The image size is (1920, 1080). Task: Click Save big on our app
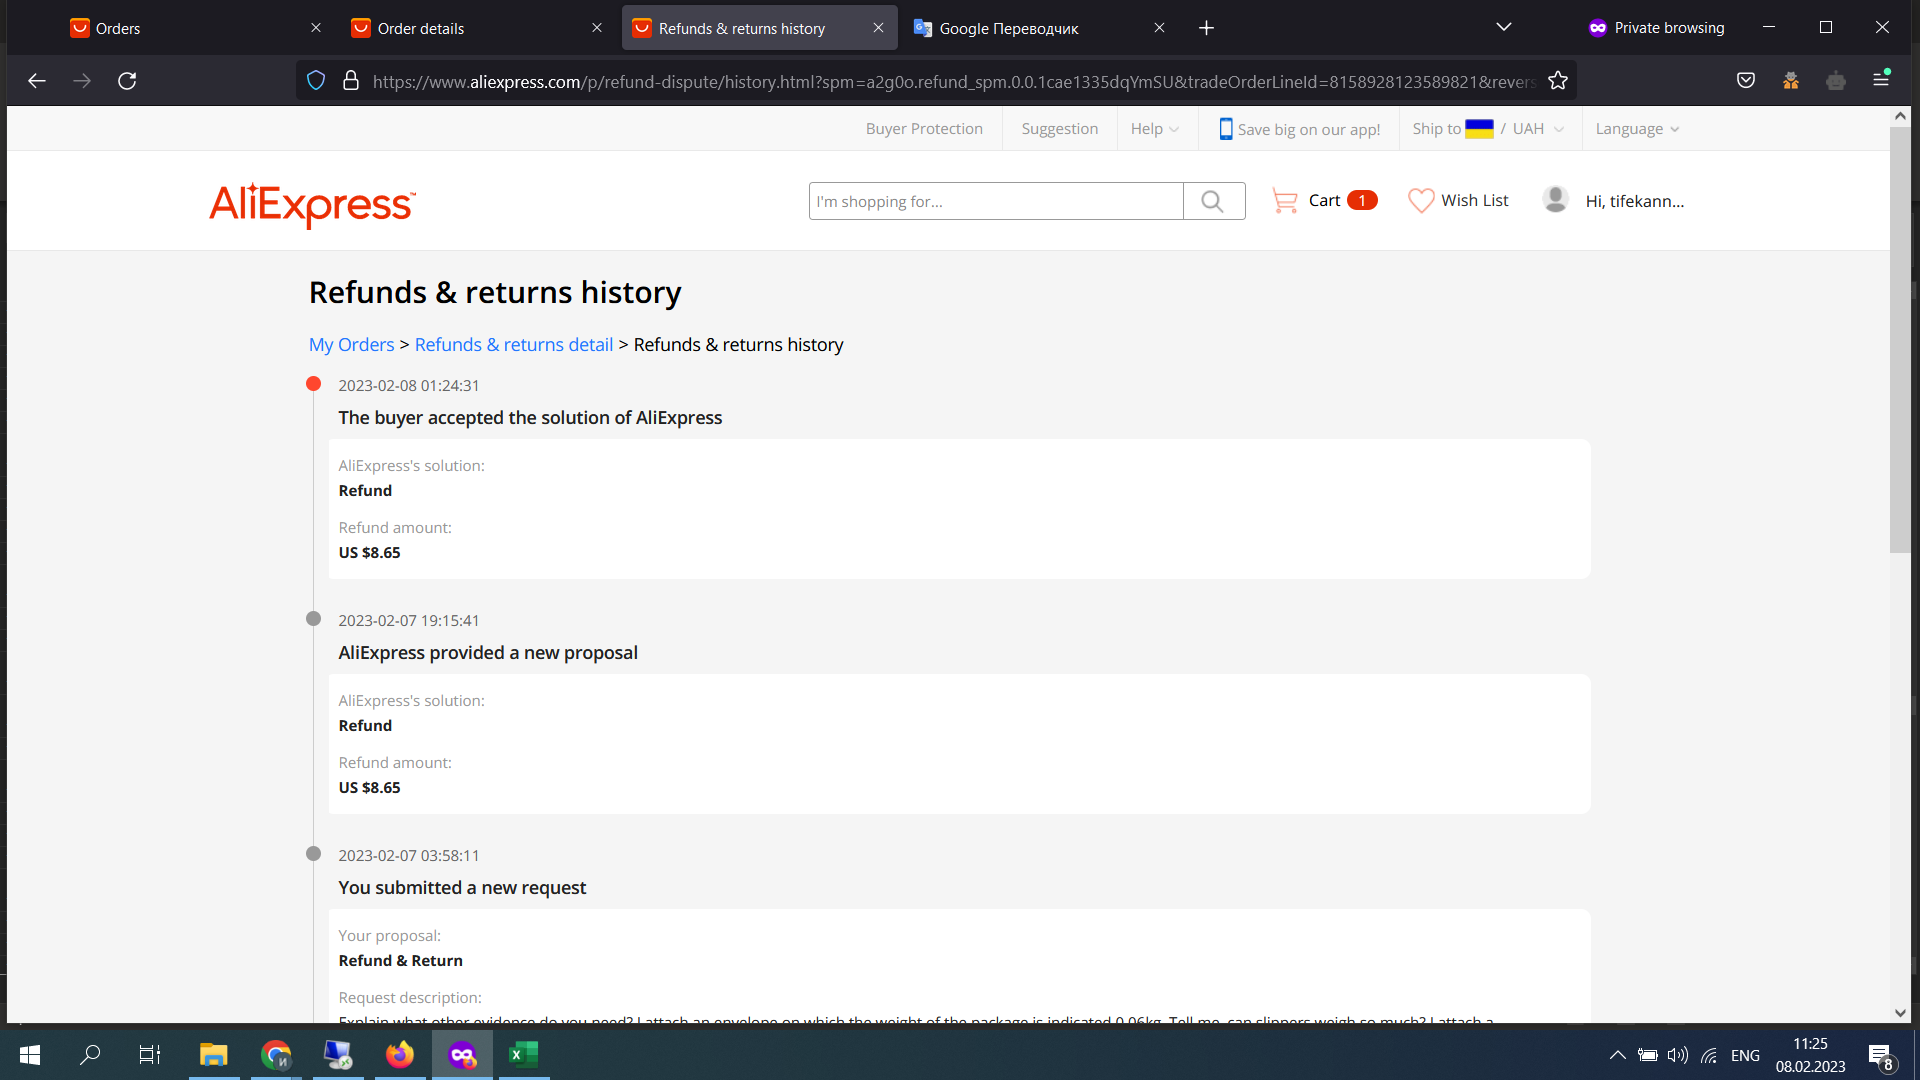click(1299, 129)
